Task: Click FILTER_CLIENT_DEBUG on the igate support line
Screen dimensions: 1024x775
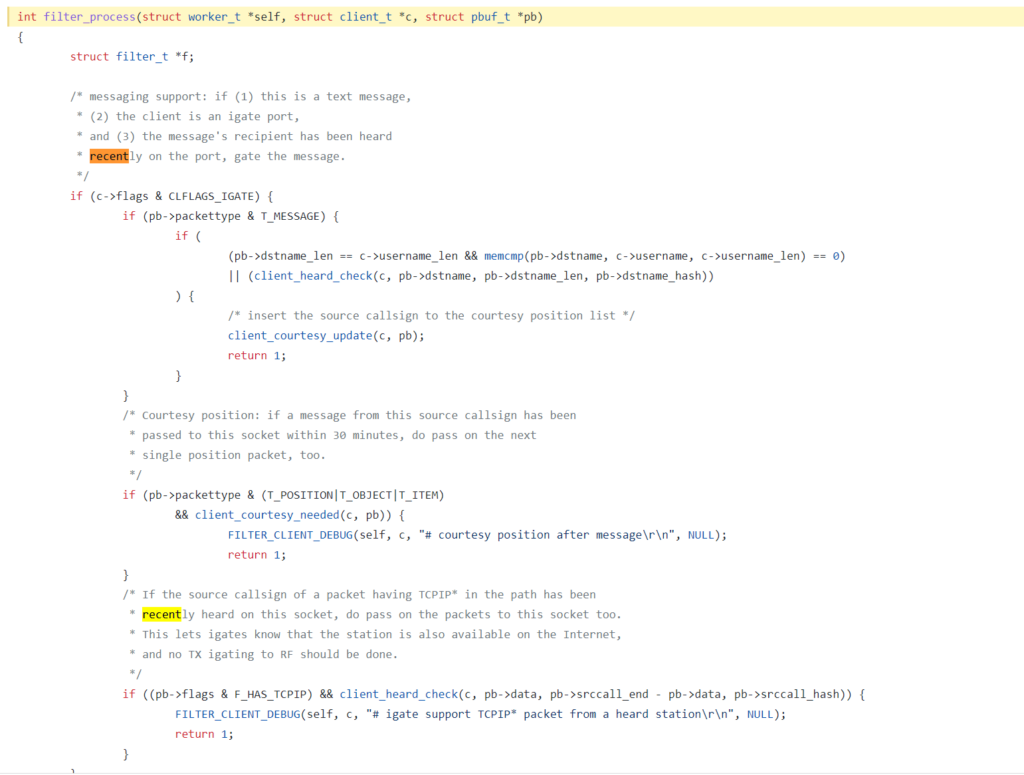Action: point(237,714)
